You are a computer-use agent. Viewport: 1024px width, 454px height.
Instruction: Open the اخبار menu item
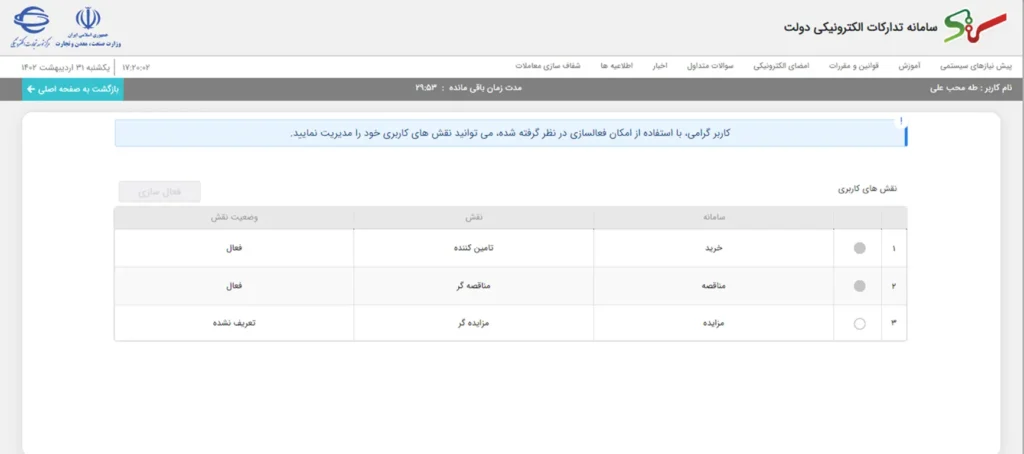click(x=660, y=67)
